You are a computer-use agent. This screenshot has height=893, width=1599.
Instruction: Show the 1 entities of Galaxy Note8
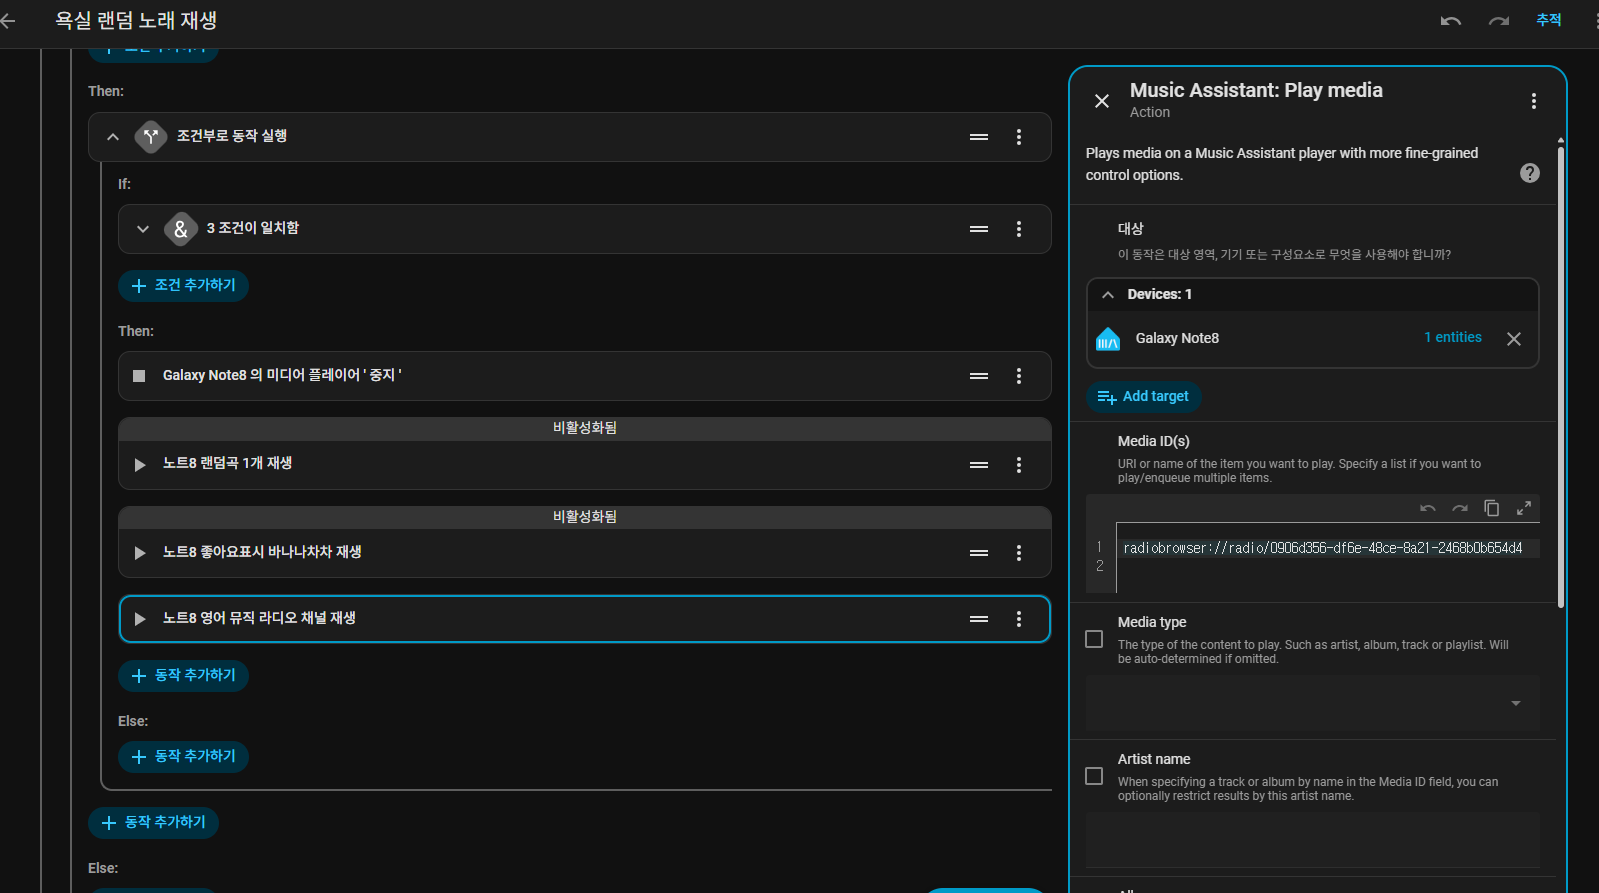[1453, 338]
